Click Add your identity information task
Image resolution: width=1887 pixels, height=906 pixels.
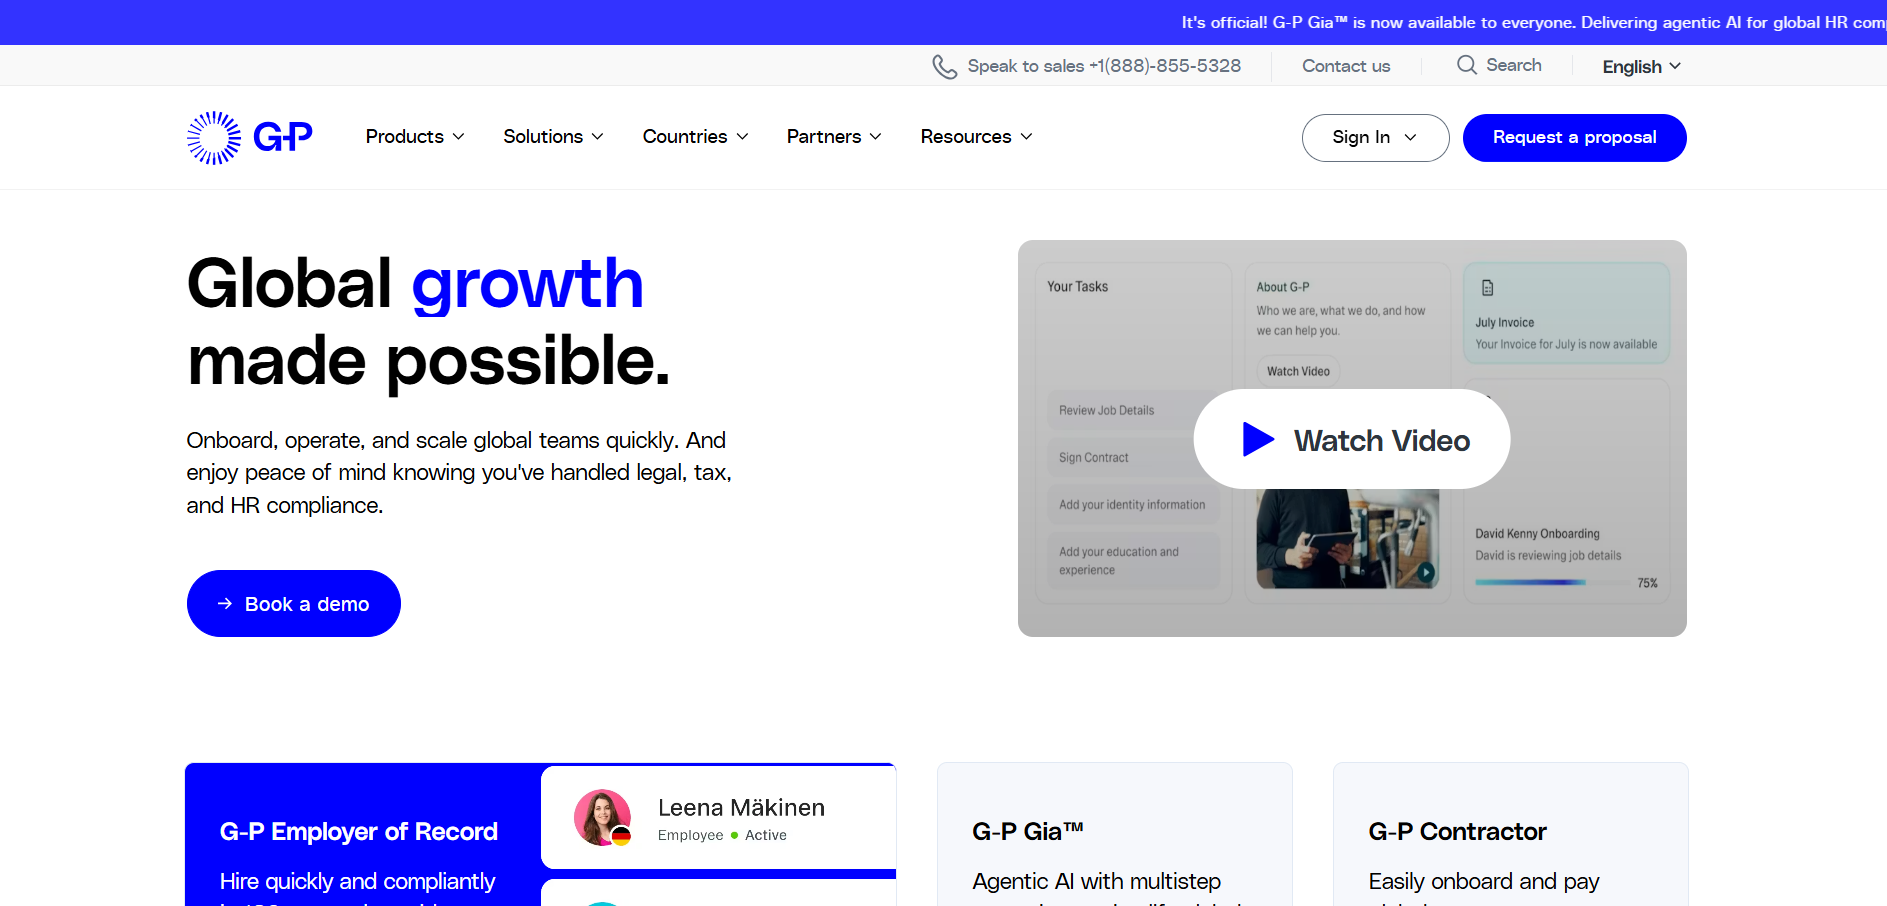point(1132,504)
